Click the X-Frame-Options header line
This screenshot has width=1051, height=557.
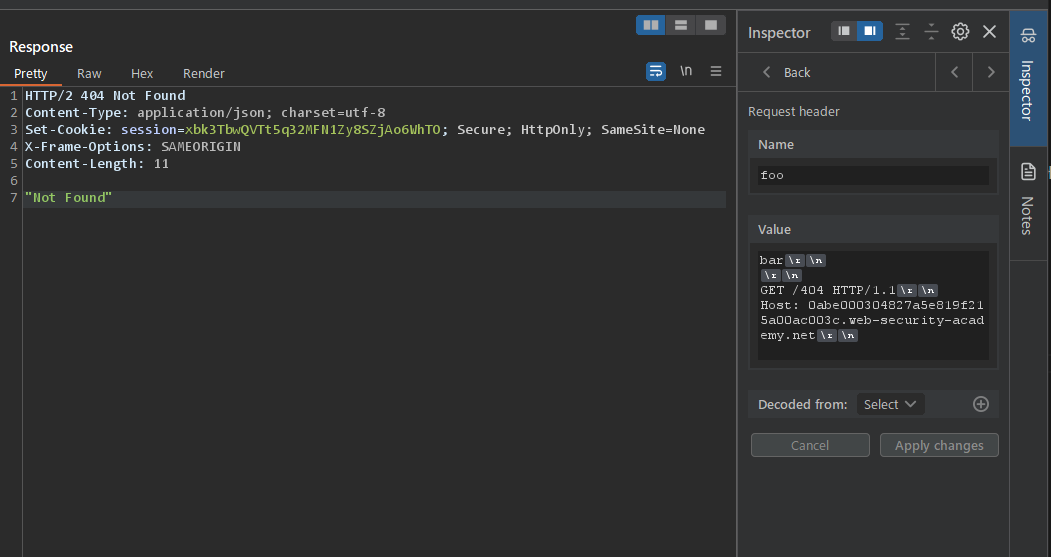click(133, 147)
